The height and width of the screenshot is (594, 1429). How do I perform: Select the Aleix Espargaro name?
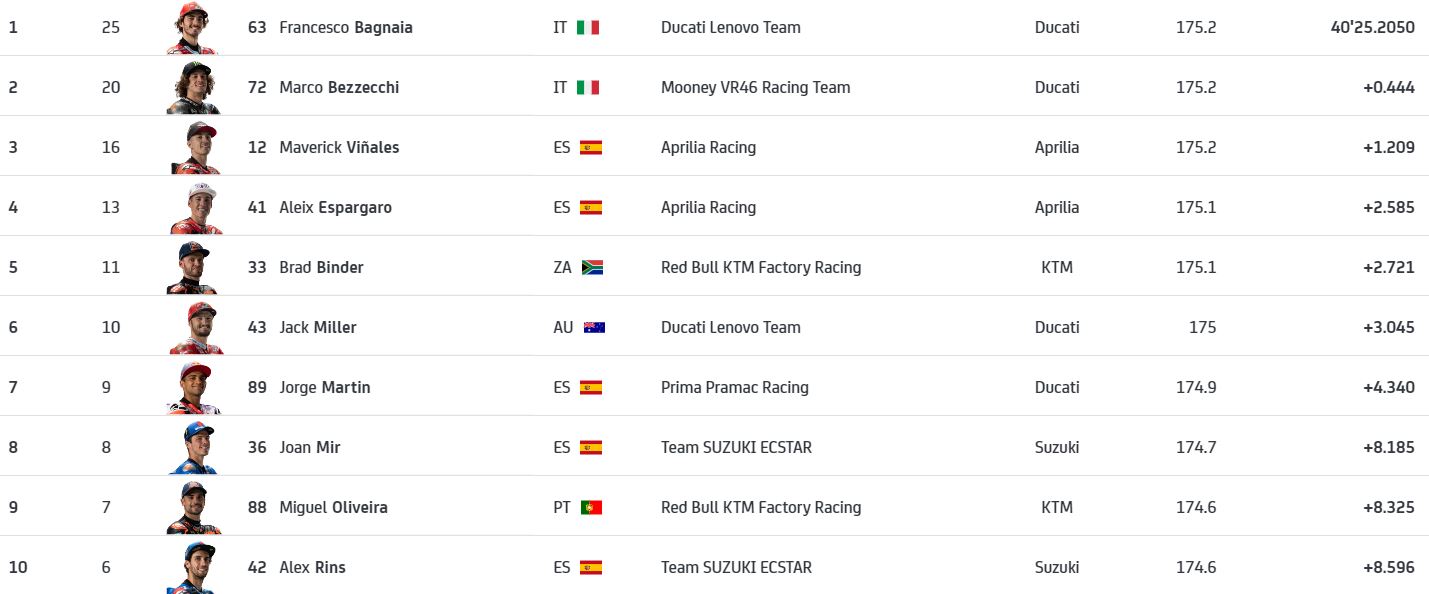click(x=336, y=207)
